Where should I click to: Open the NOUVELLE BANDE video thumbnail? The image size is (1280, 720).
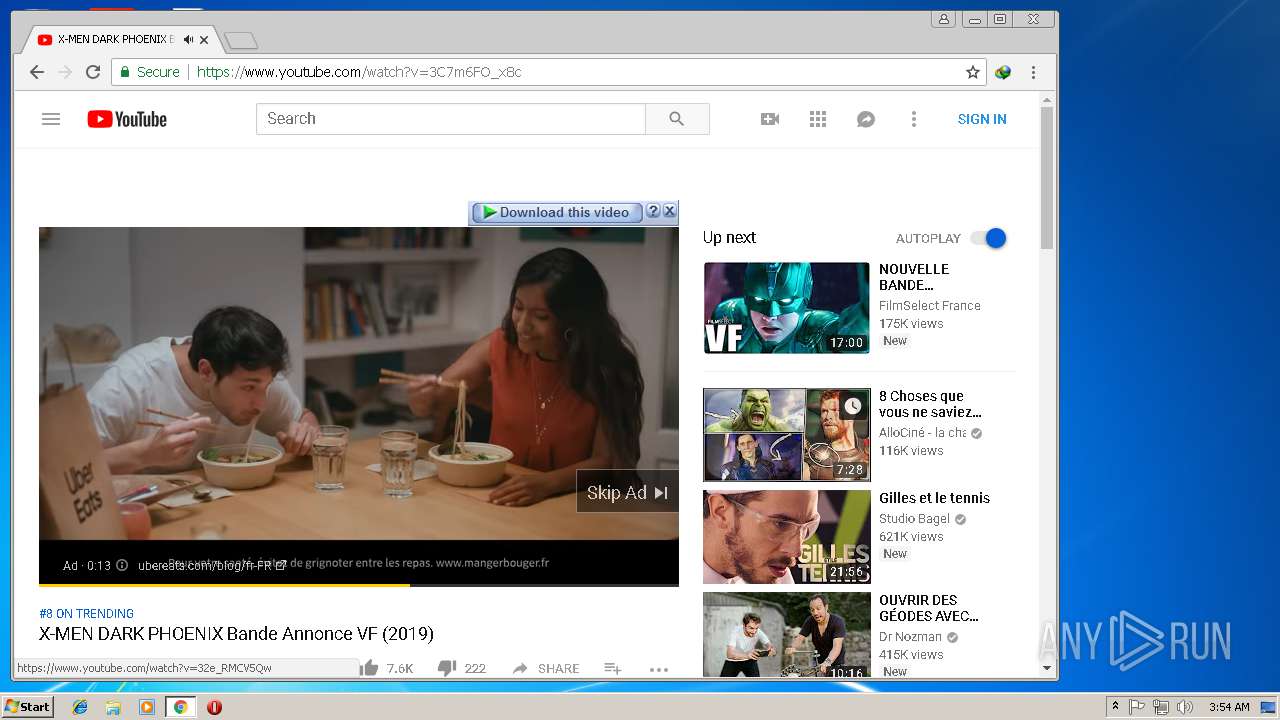787,308
